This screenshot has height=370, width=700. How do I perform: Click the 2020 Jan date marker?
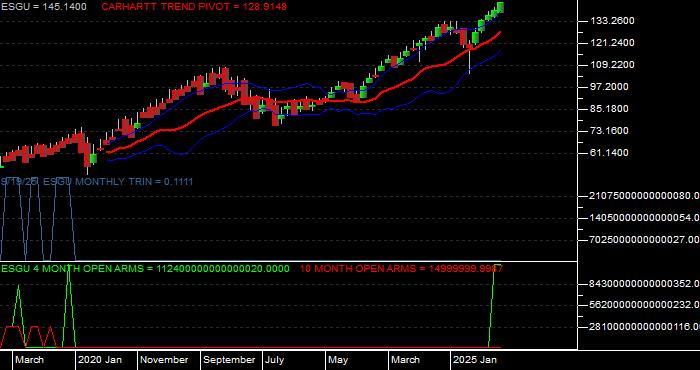(100, 360)
